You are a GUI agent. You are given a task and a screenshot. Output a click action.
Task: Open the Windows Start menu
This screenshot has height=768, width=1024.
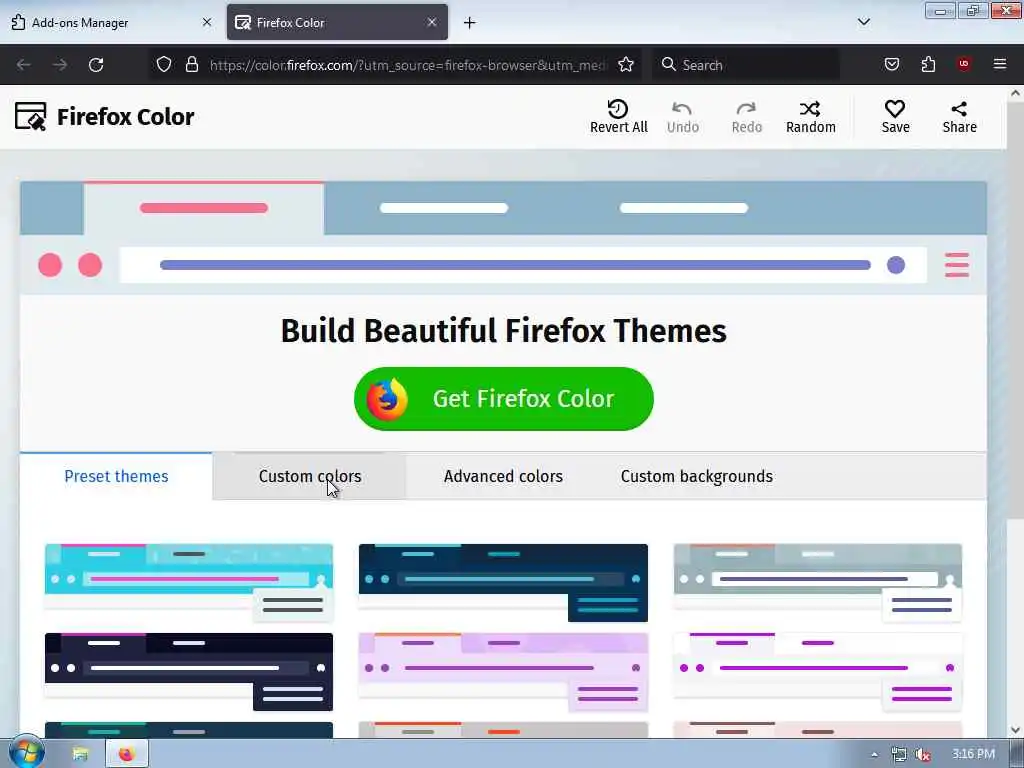[x=25, y=753]
